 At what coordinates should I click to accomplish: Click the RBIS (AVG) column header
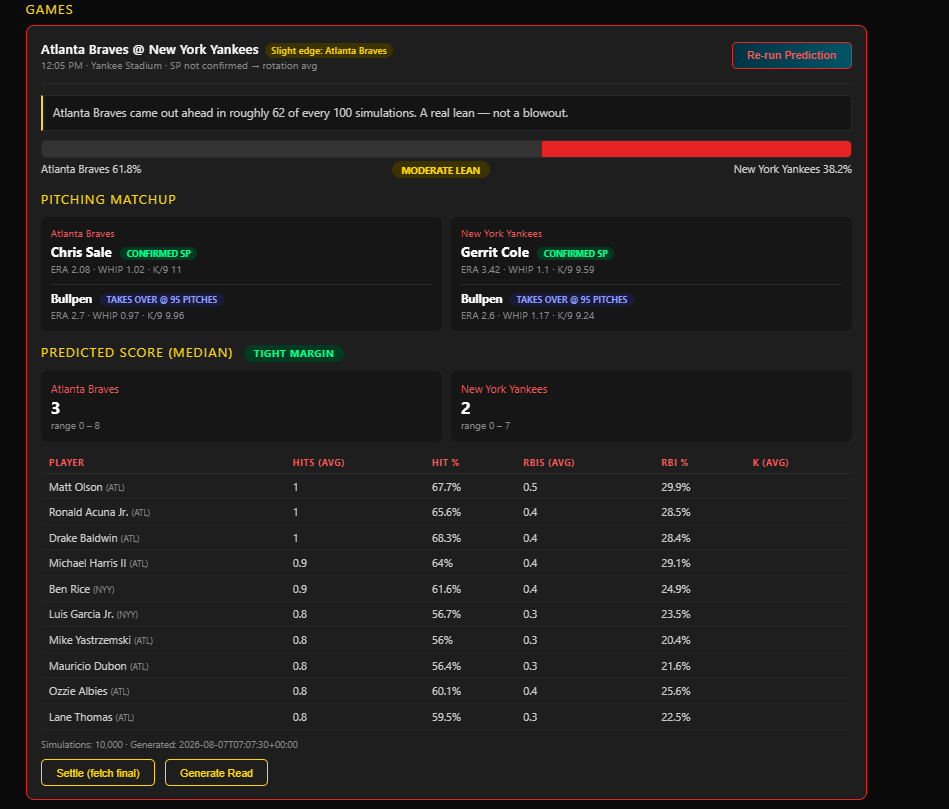549,462
